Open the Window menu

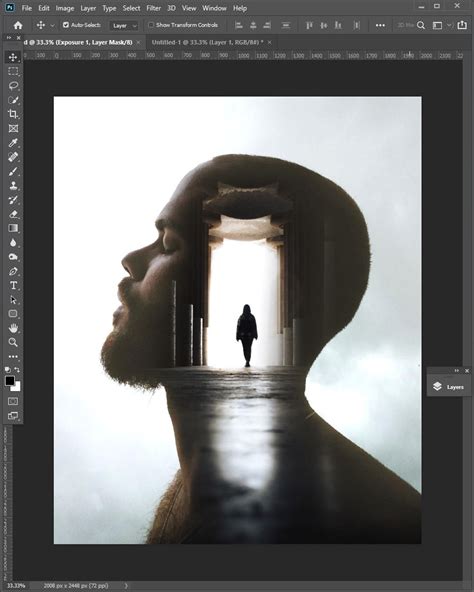(214, 8)
